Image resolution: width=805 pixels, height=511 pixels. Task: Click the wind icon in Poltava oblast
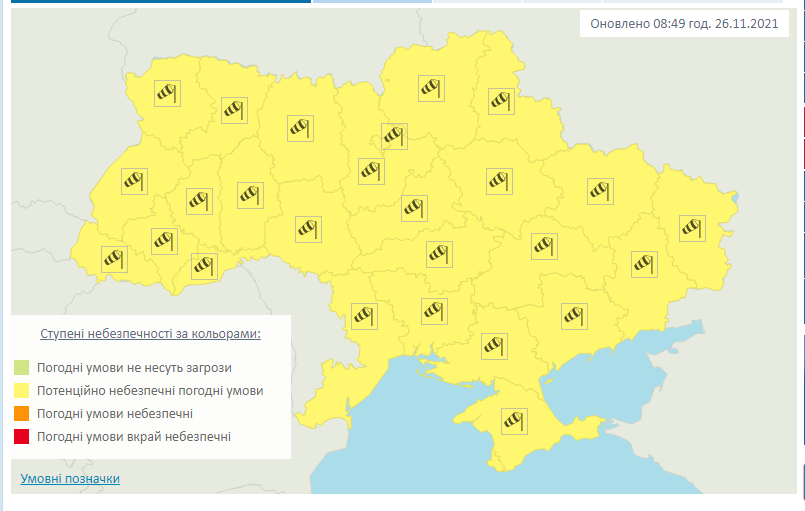click(x=500, y=181)
